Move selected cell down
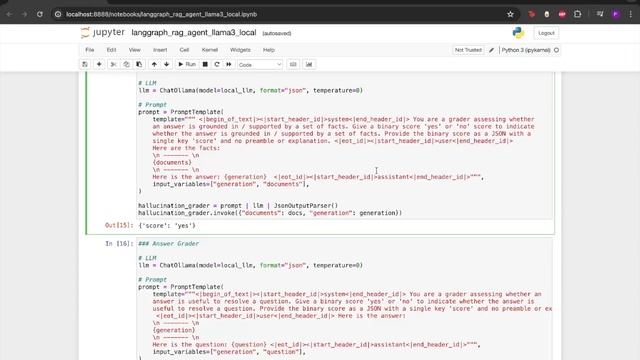640x360 pixels. click(x=167, y=64)
